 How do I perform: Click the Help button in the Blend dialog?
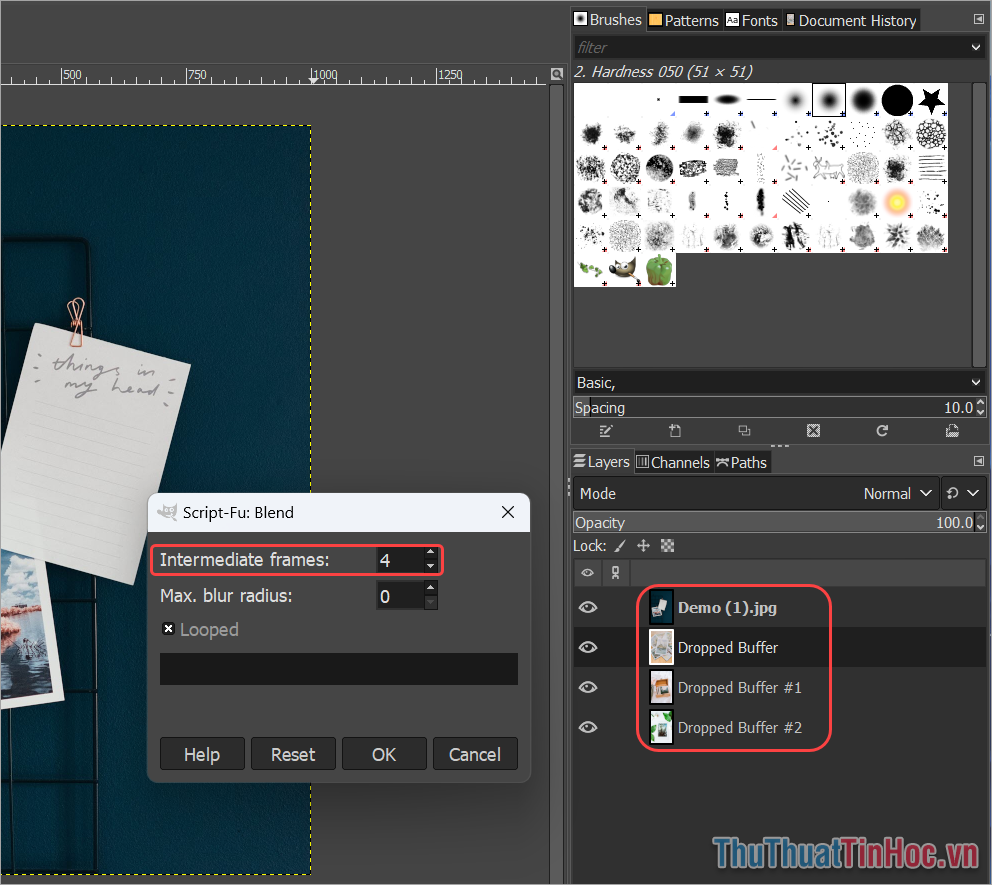(202, 754)
